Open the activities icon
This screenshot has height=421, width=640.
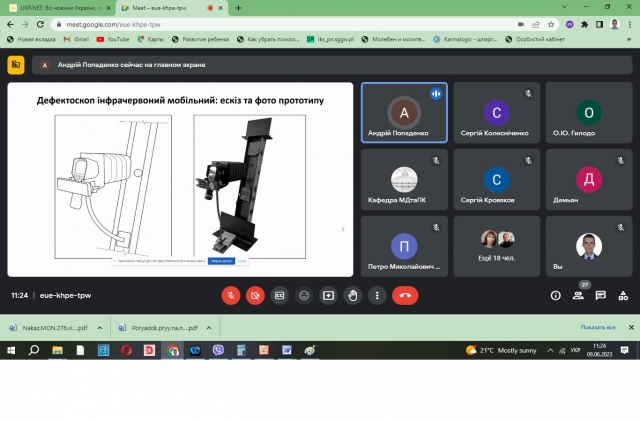[x=624, y=295]
